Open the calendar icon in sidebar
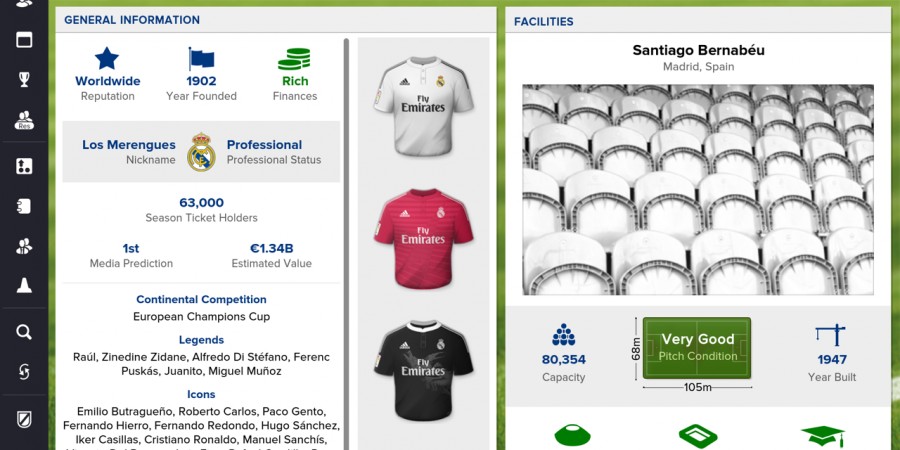Viewport: 900px width, 450px height. (x=24, y=40)
